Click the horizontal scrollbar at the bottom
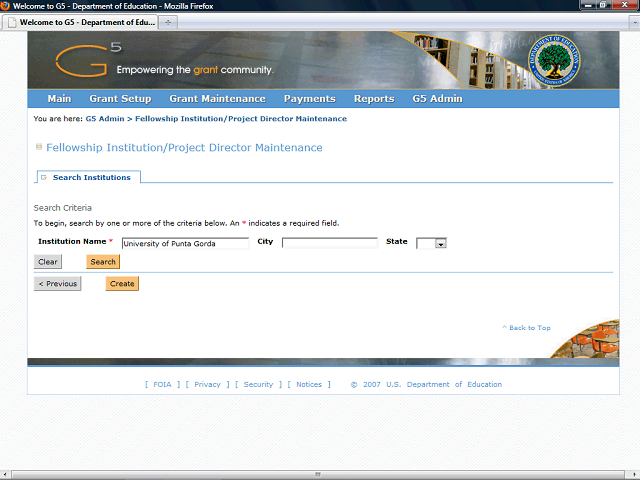640x480 pixels. point(318,475)
